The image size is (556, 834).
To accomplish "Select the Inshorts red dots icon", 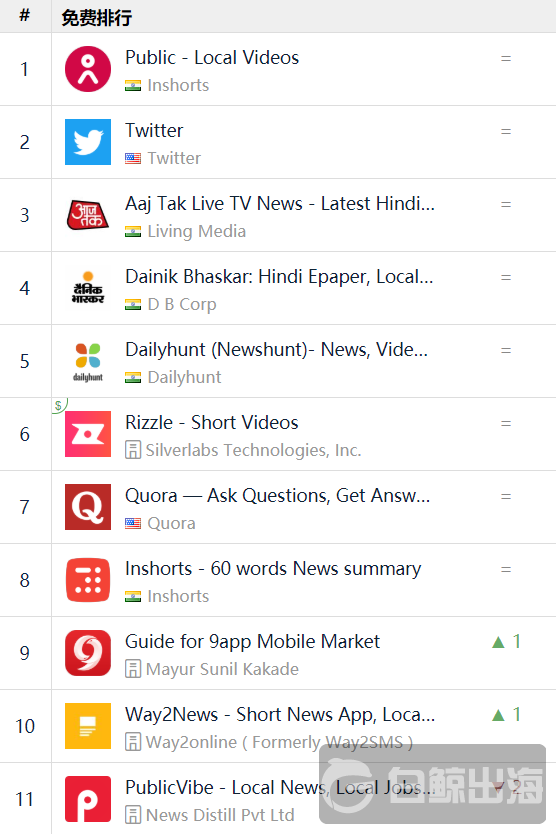I will [x=88, y=580].
